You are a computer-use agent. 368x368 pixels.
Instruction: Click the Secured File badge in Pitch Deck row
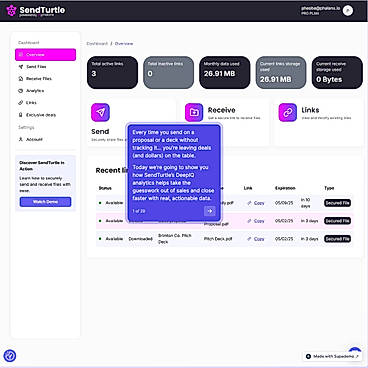(x=337, y=239)
